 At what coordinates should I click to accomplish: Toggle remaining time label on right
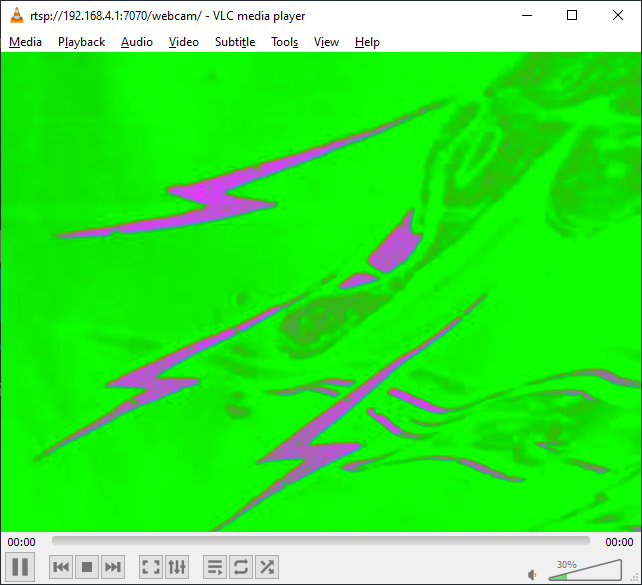coord(619,542)
